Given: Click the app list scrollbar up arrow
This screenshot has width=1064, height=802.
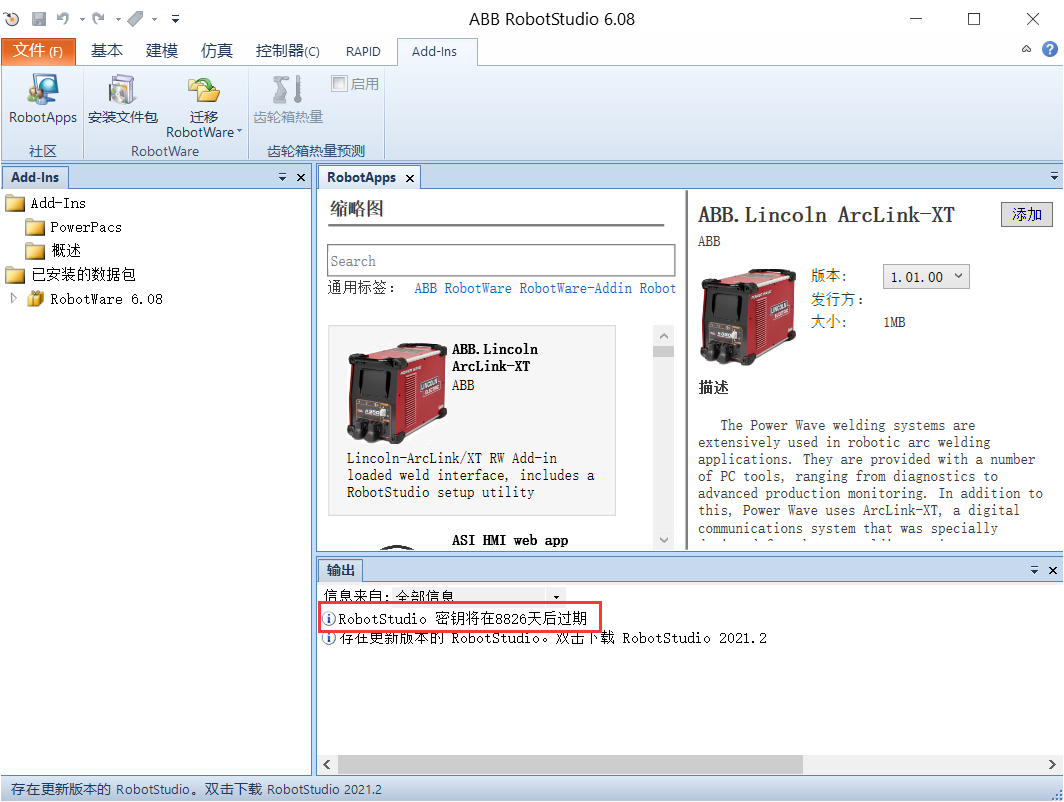Looking at the screenshot, I should (664, 336).
